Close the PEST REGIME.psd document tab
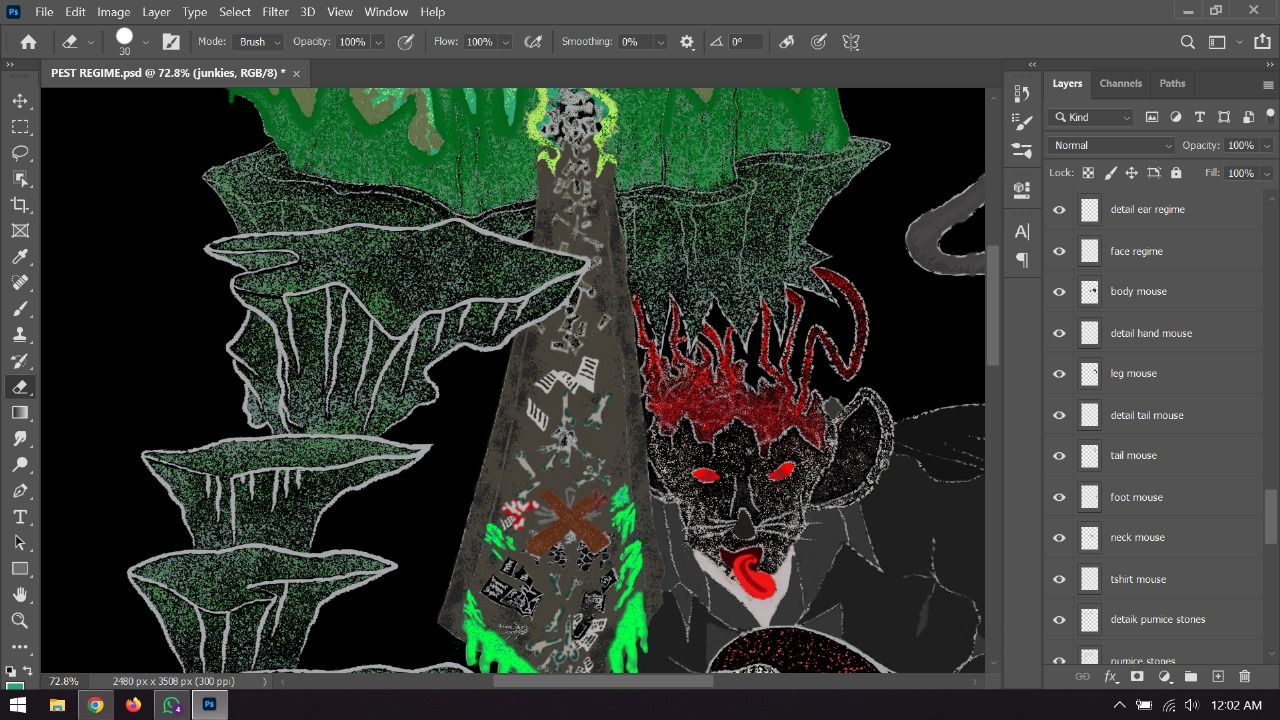The height and width of the screenshot is (720, 1280). tap(296, 73)
